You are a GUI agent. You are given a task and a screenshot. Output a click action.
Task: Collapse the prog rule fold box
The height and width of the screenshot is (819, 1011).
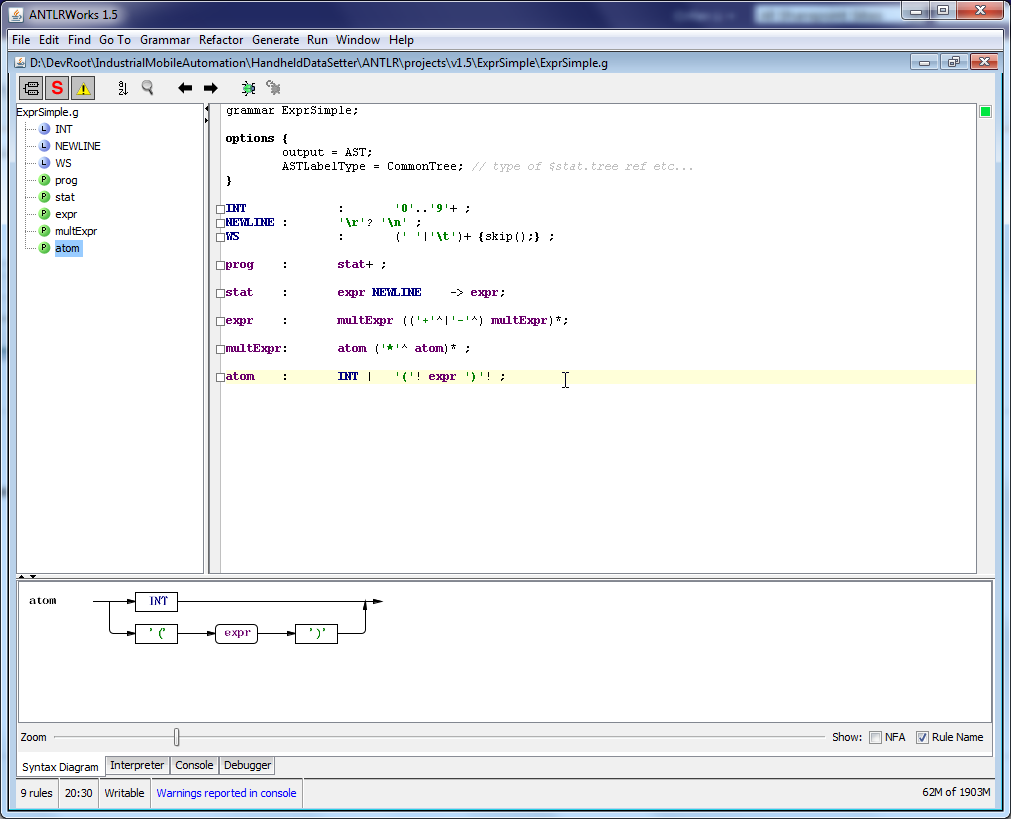220,266
